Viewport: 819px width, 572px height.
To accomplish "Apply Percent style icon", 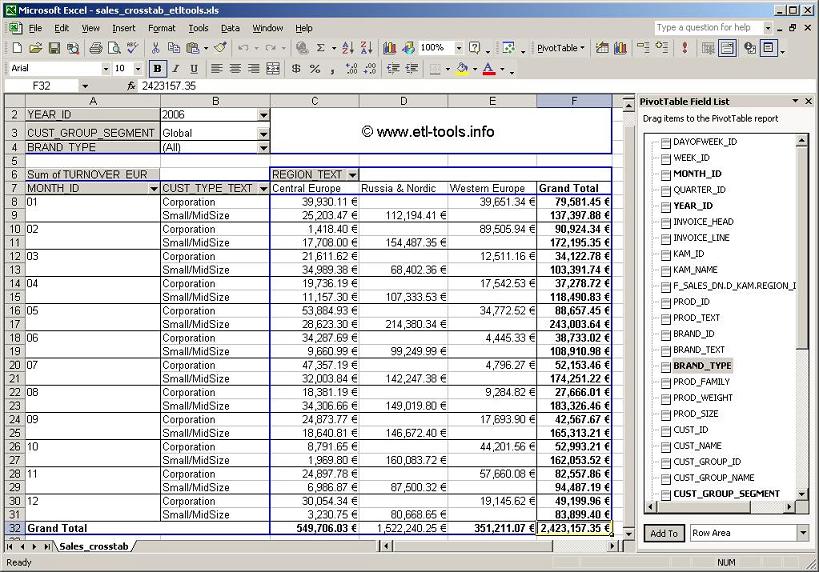I will click(x=314, y=68).
